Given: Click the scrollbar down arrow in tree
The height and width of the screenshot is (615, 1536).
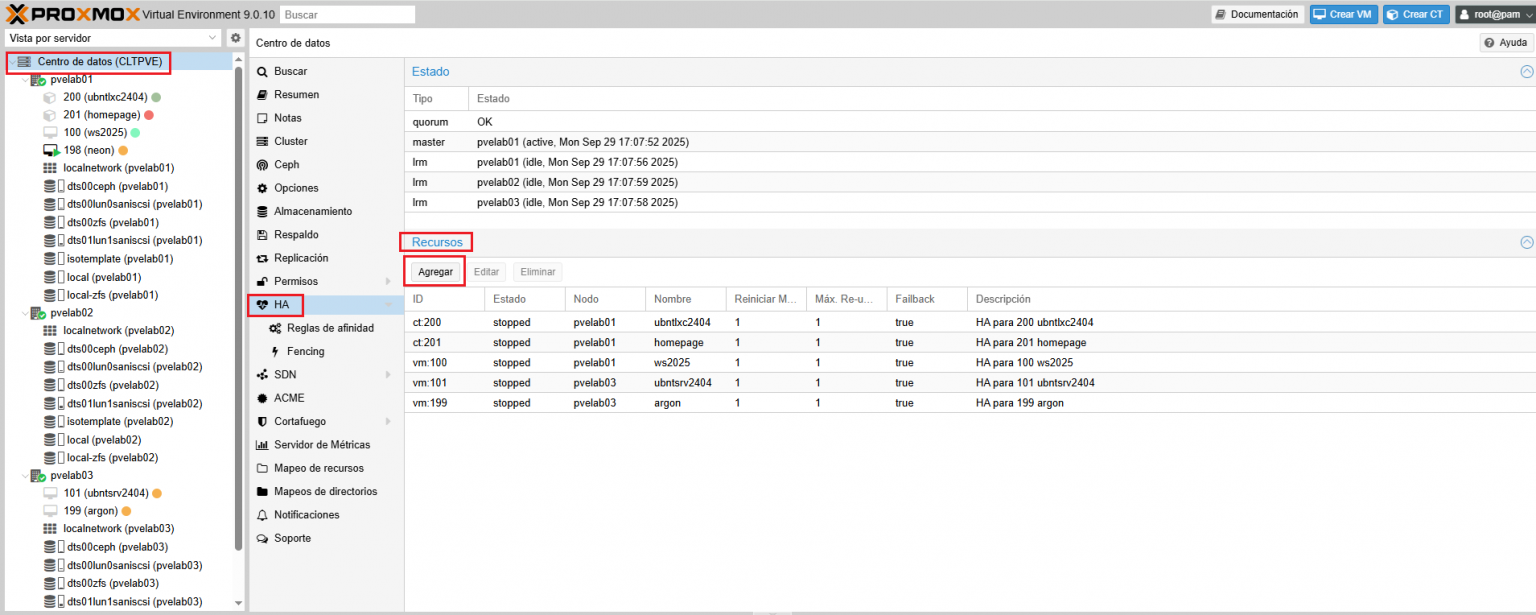Looking at the screenshot, I should pyautogui.click(x=238, y=603).
